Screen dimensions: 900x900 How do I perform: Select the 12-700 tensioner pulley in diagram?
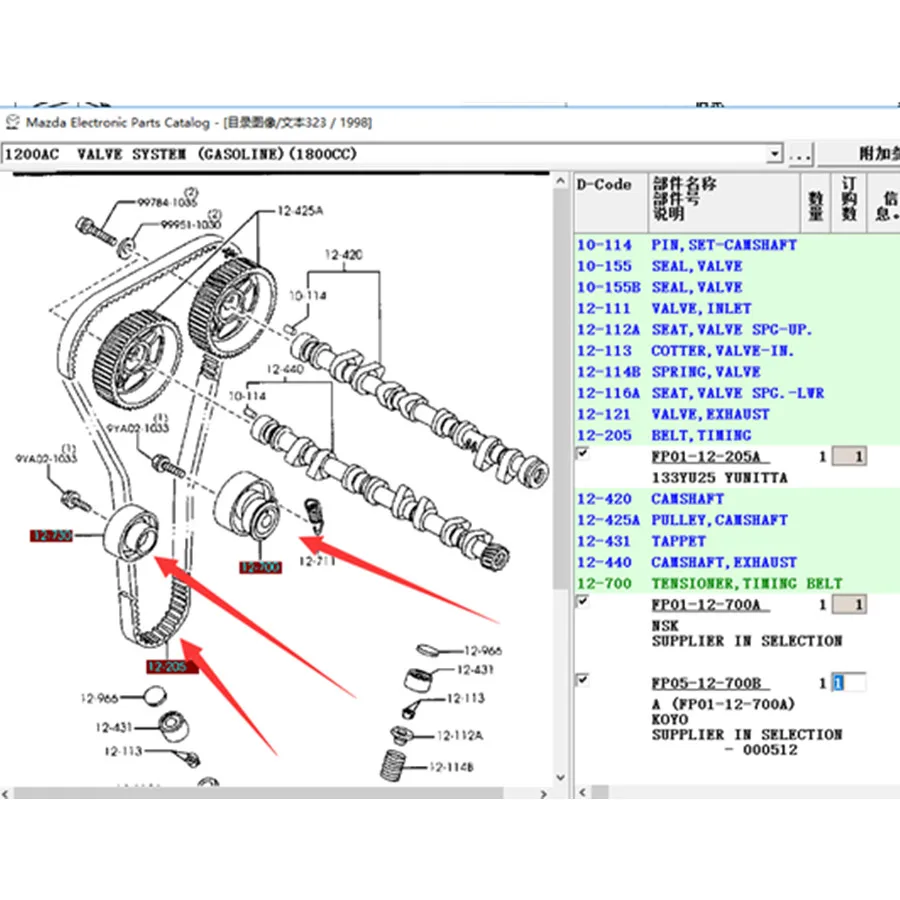pyautogui.click(x=251, y=507)
